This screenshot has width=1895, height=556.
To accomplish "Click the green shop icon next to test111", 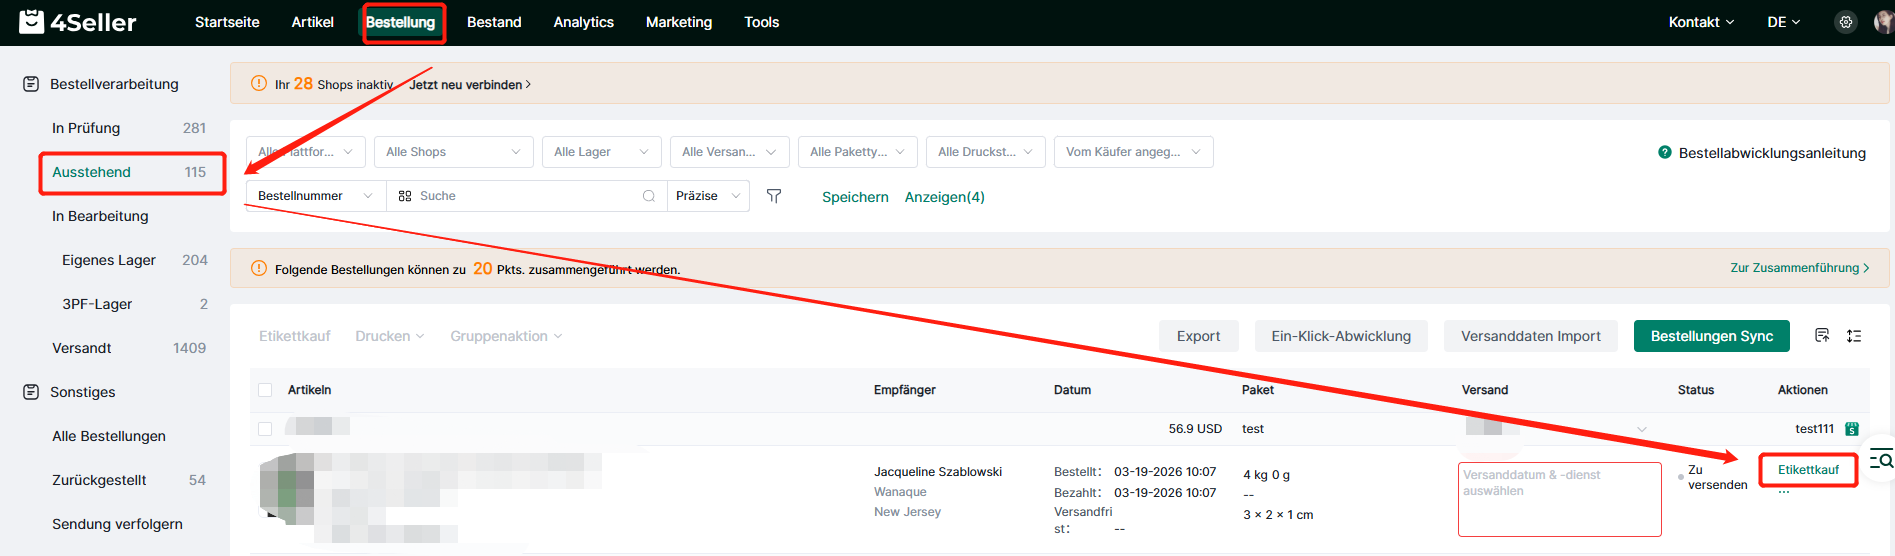I will (1852, 429).
